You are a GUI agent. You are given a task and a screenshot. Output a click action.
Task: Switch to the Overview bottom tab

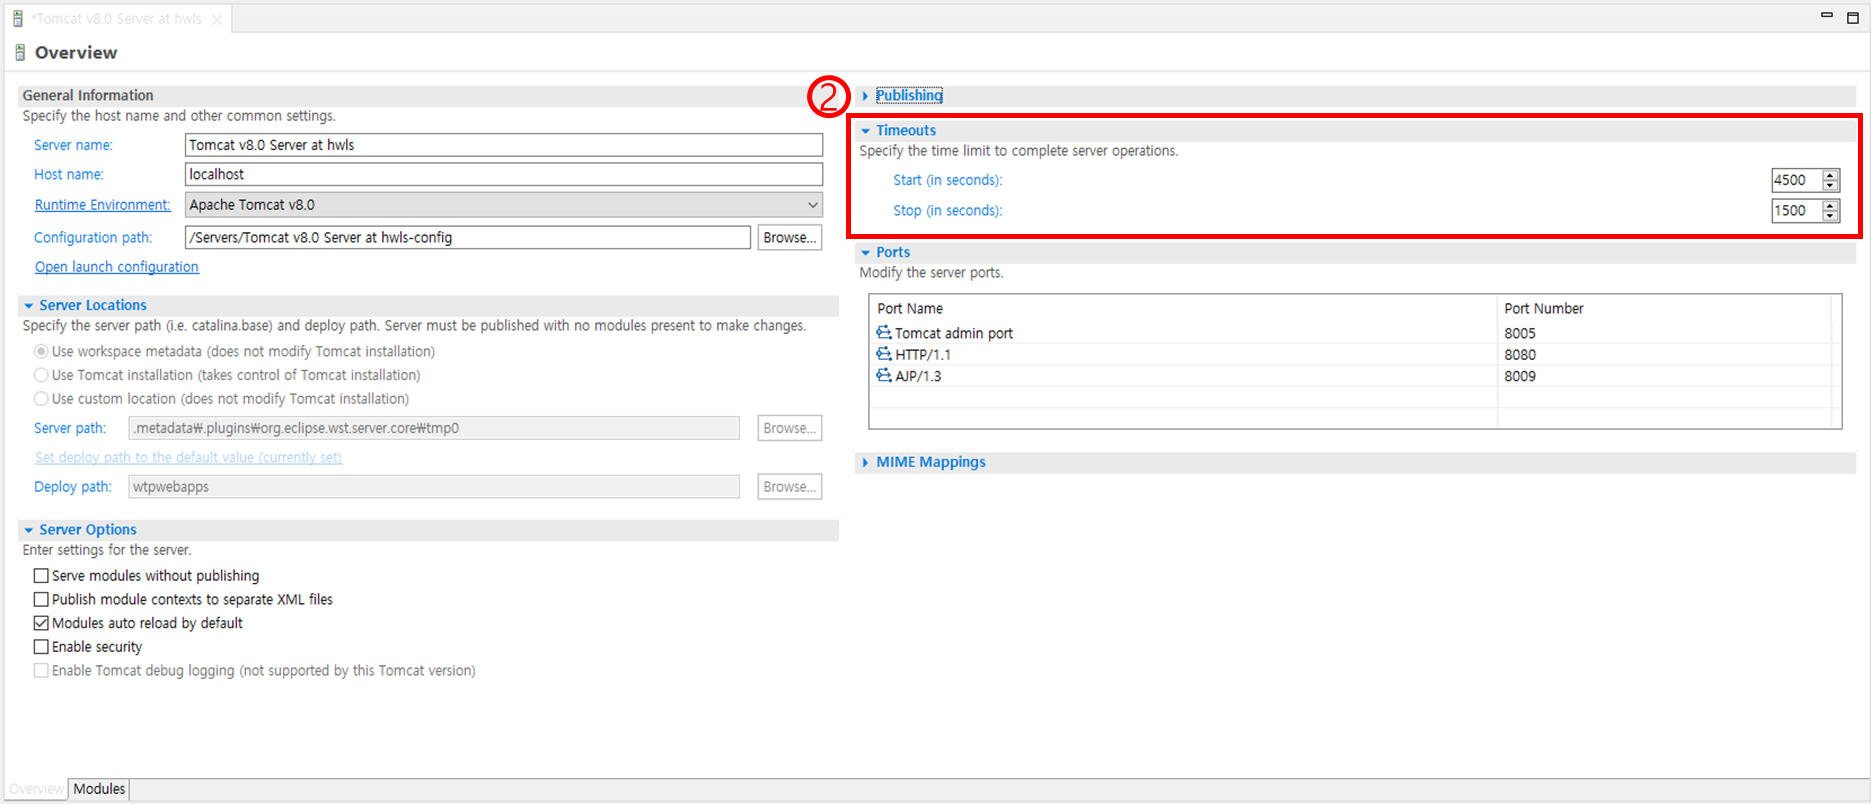36,789
